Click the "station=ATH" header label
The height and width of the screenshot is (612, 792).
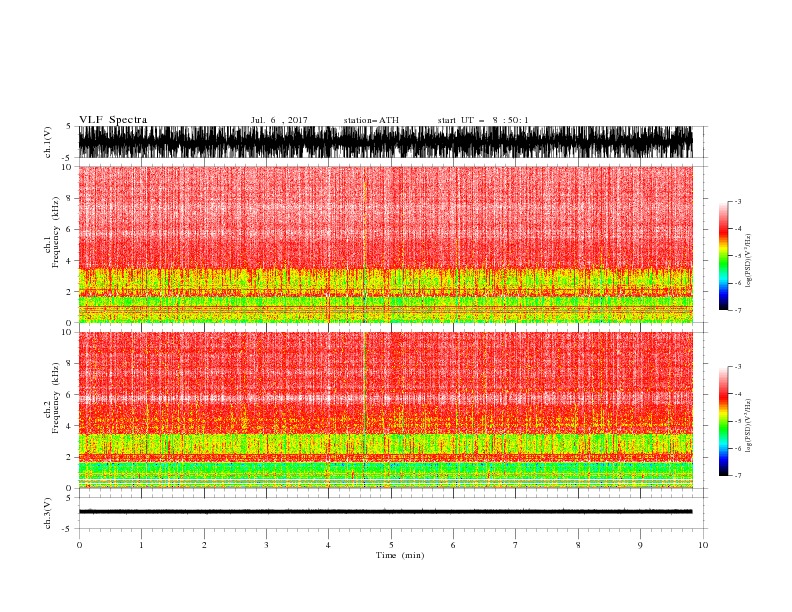(371, 120)
